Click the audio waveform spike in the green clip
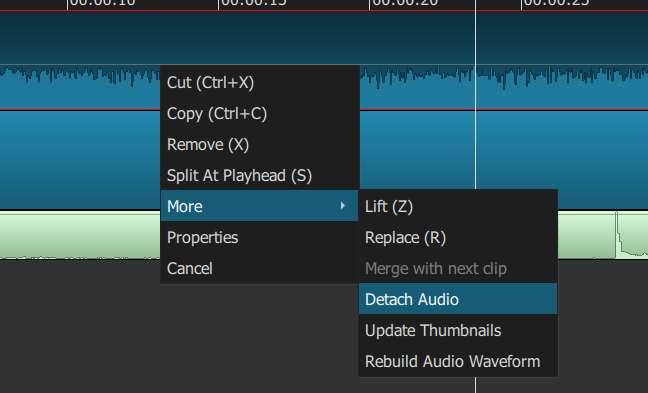Viewport: 648px width, 393px height. tap(619, 235)
